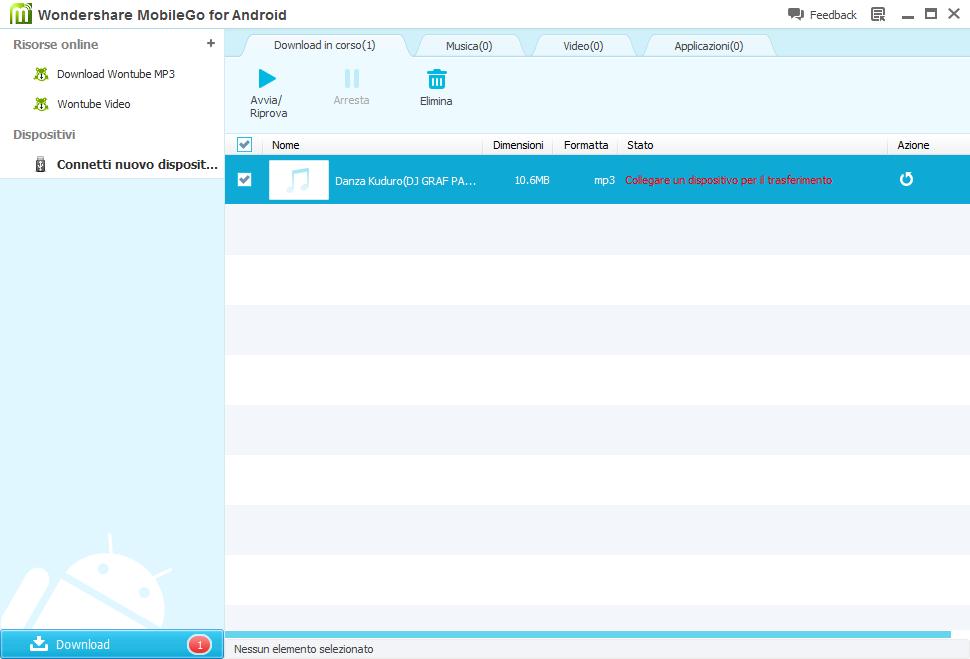Click the Feedback link

(x=833, y=15)
